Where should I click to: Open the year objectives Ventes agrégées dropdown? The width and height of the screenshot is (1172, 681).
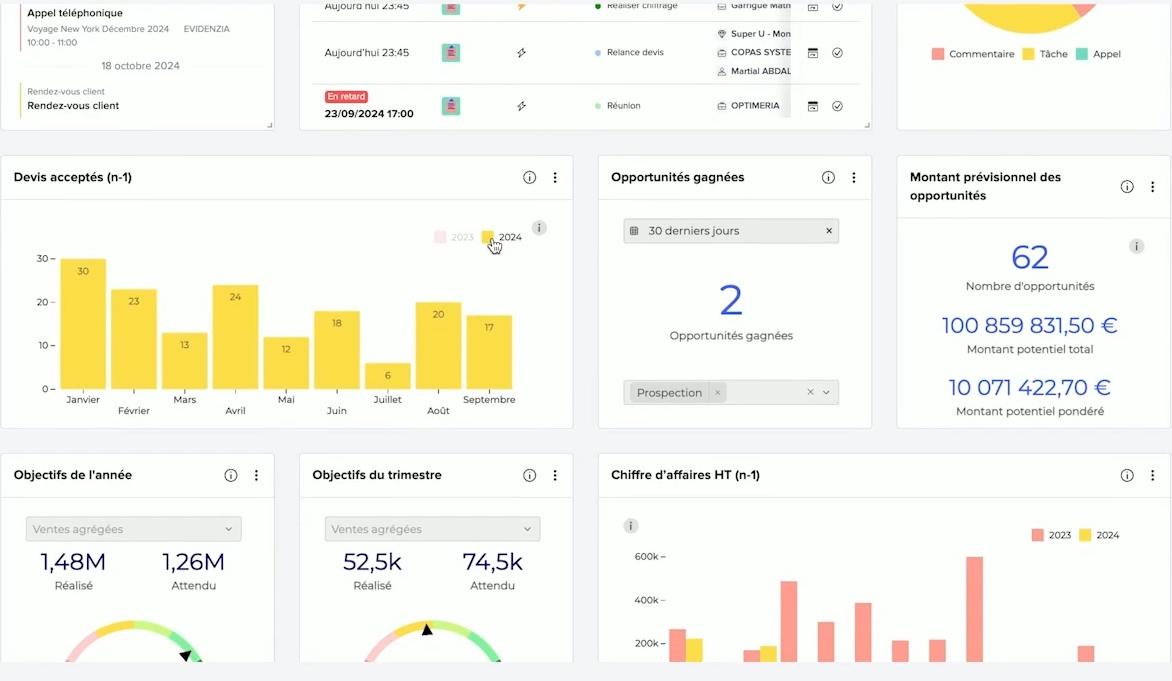click(133, 529)
